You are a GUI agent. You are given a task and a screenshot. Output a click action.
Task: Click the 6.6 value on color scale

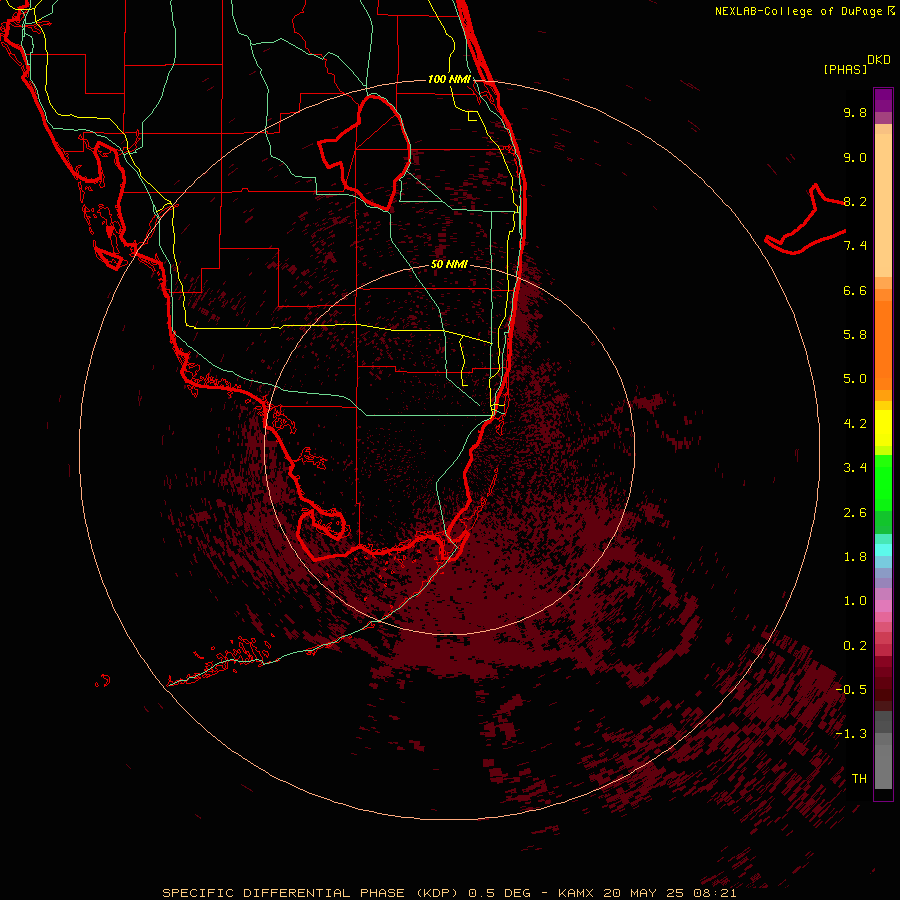[855, 290]
